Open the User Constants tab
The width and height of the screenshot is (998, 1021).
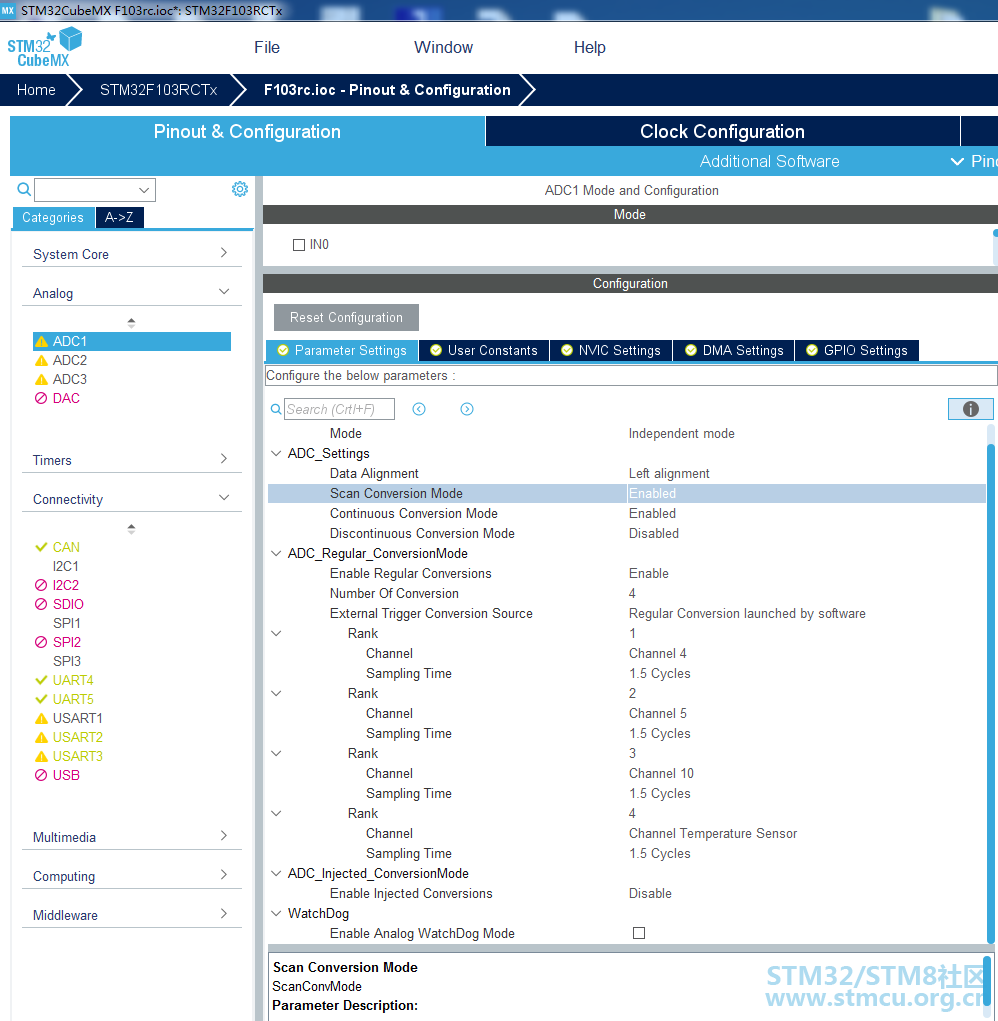point(484,350)
